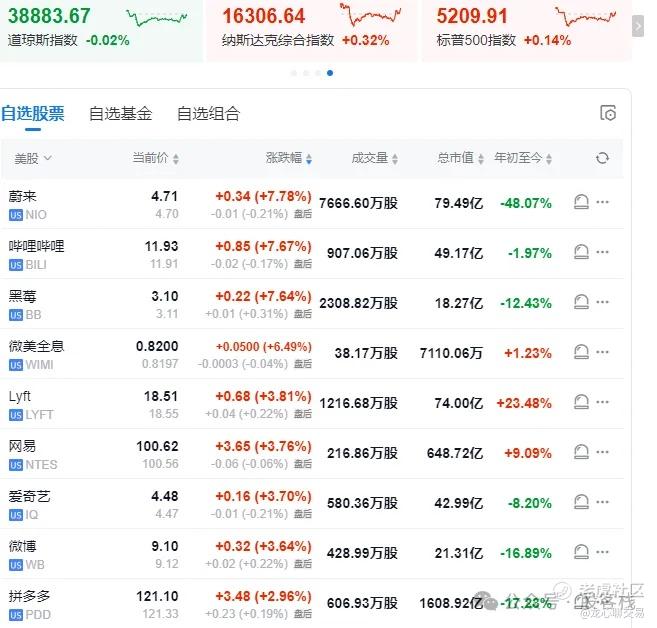Viewport: 657px width, 628px height.
Task: Refresh the watchlist table
Action: pos(603,158)
